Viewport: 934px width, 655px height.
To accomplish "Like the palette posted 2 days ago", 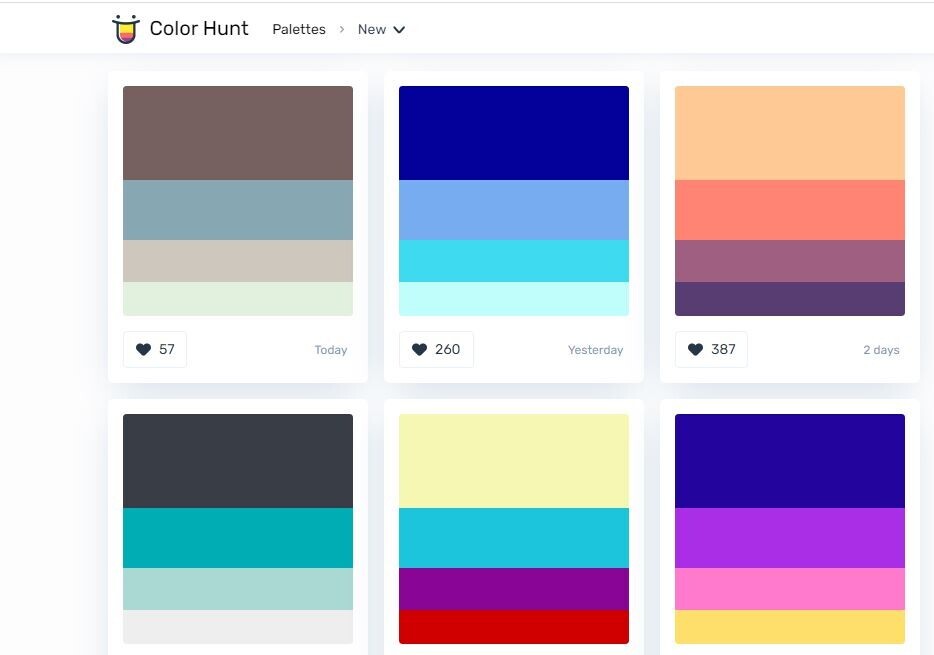I will point(711,350).
